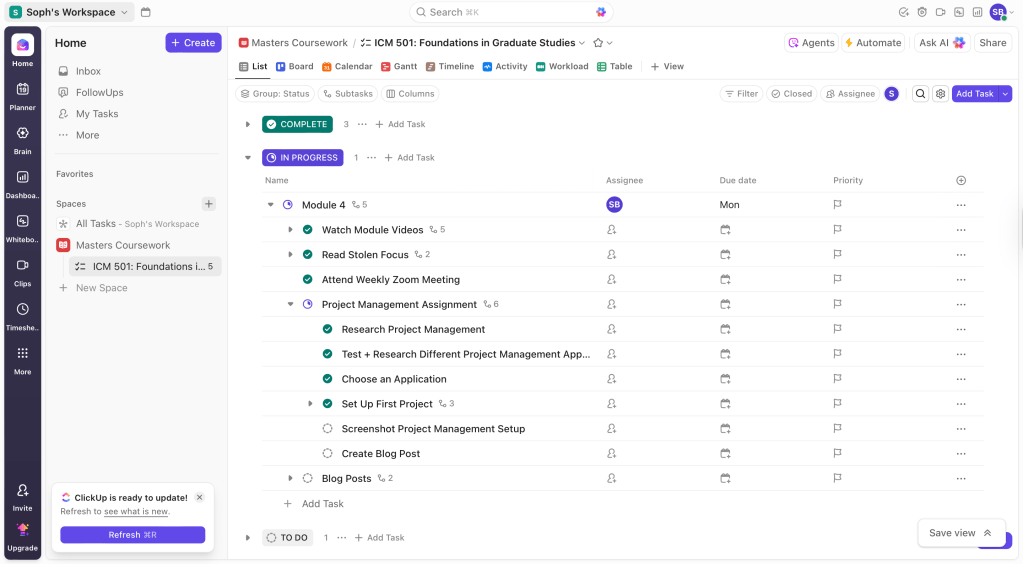Click the list settings gear icon
The image size is (1023, 564).
[x=940, y=94]
